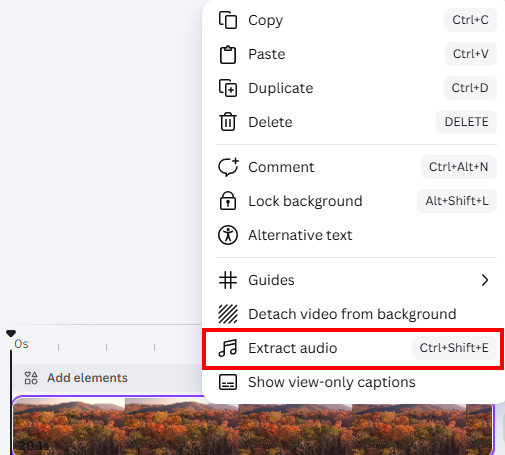The width and height of the screenshot is (505, 455).
Task: Click the Copy icon in context menu
Action: point(228,20)
